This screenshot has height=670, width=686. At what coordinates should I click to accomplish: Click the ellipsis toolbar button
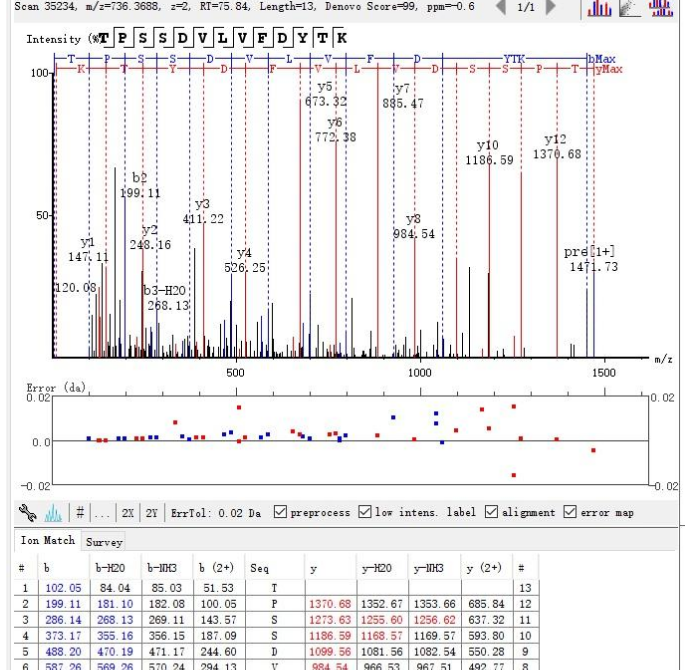[102, 514]
